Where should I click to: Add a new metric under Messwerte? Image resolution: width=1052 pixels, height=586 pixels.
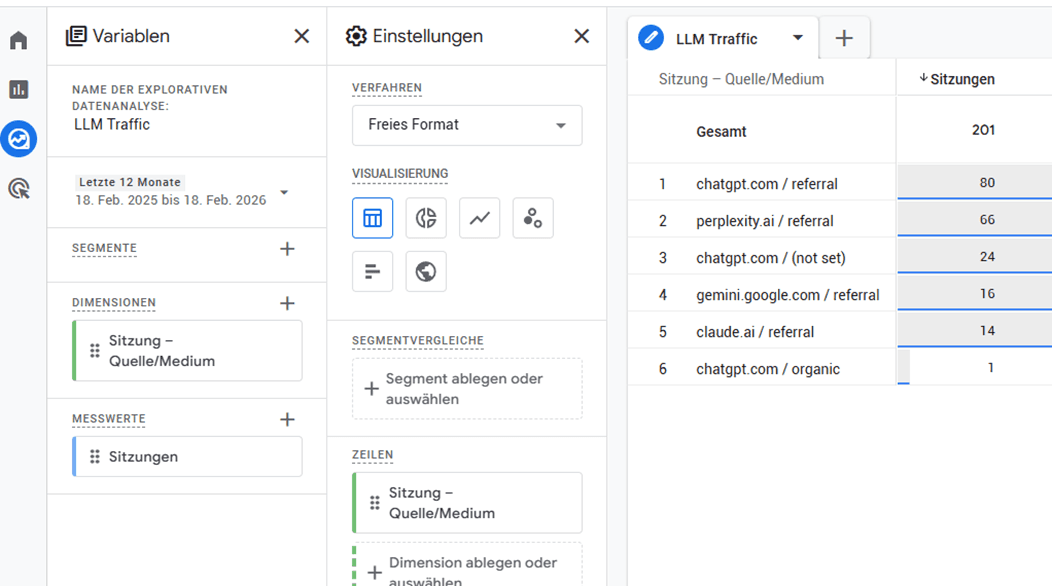[287, 420]
